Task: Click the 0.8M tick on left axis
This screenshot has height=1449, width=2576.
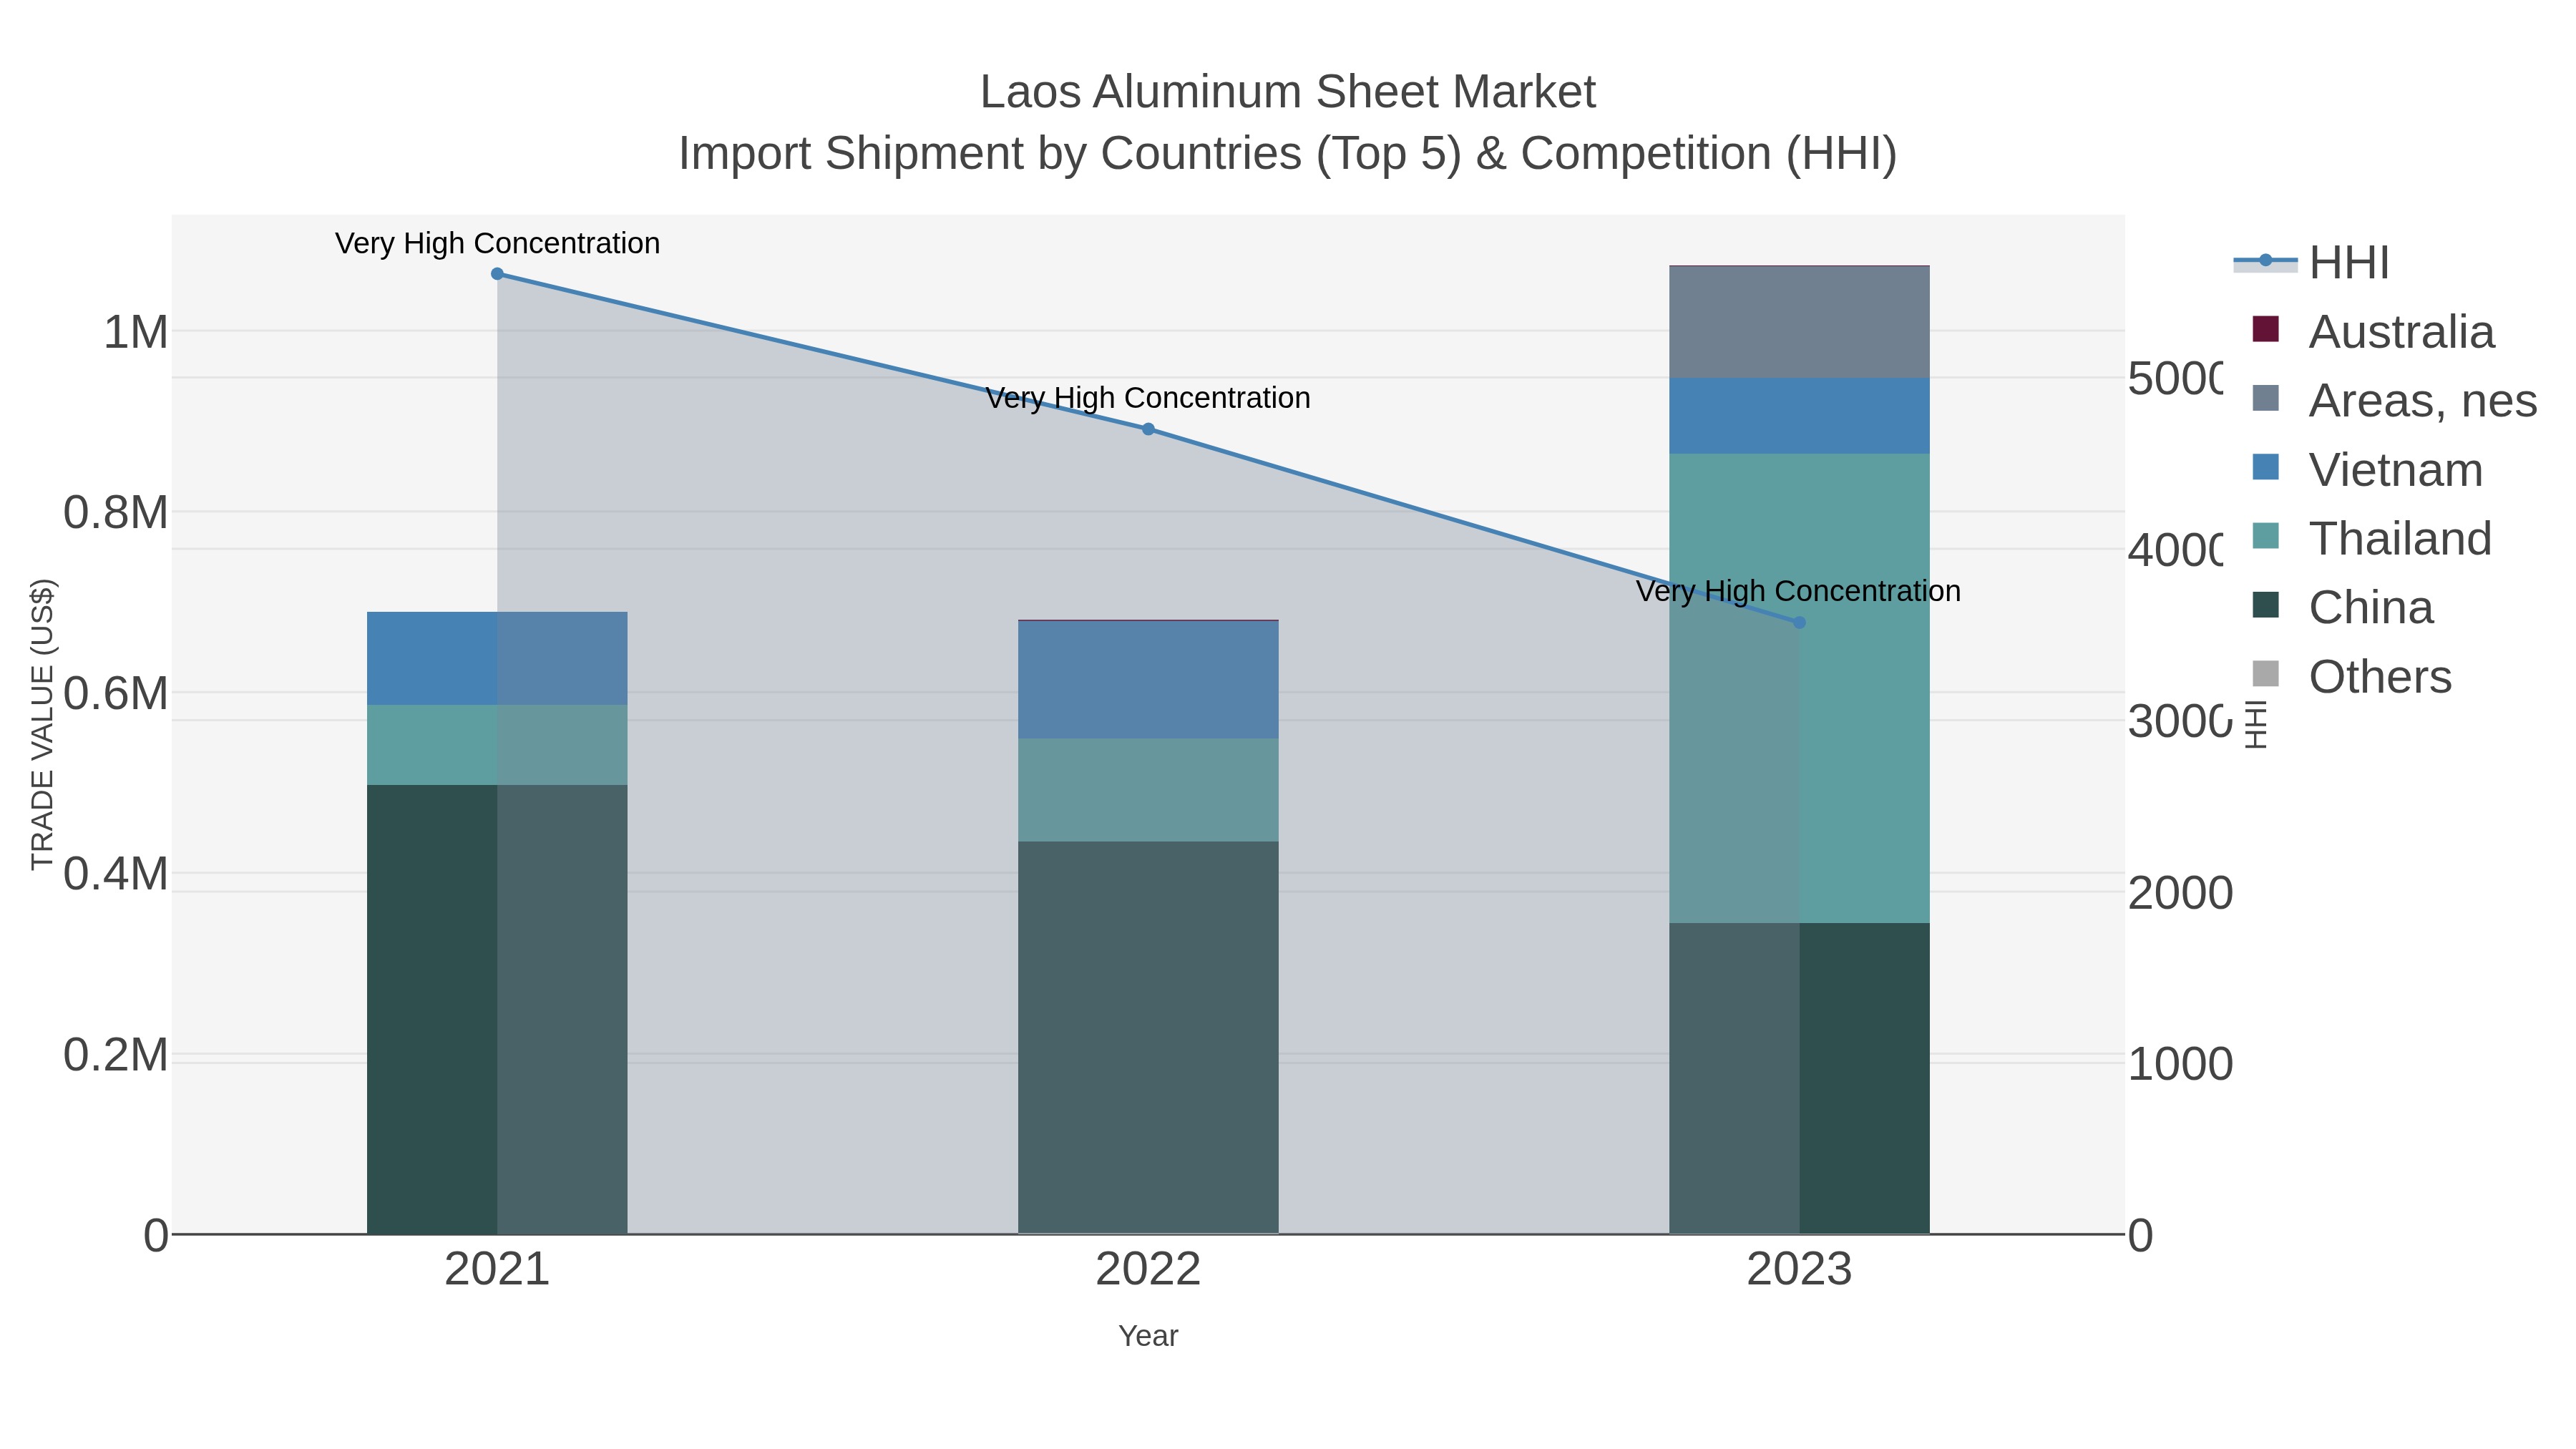Action: (116, 513)
